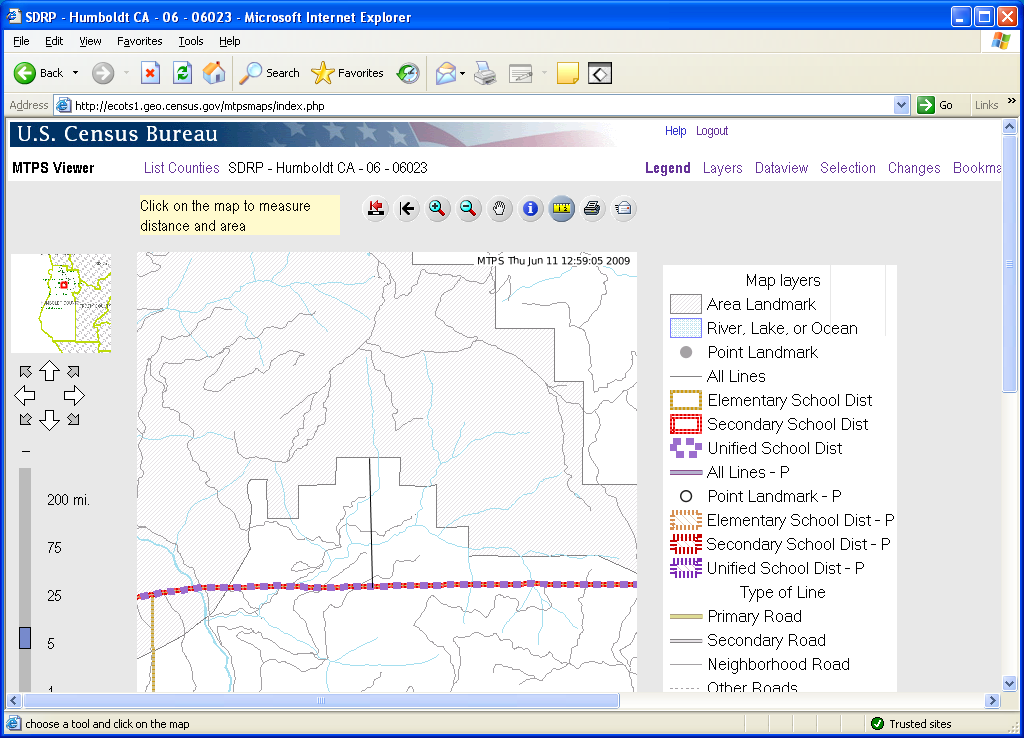
Task: Expand the Links toolbar chevron
Action: [x=1012, y=101]
